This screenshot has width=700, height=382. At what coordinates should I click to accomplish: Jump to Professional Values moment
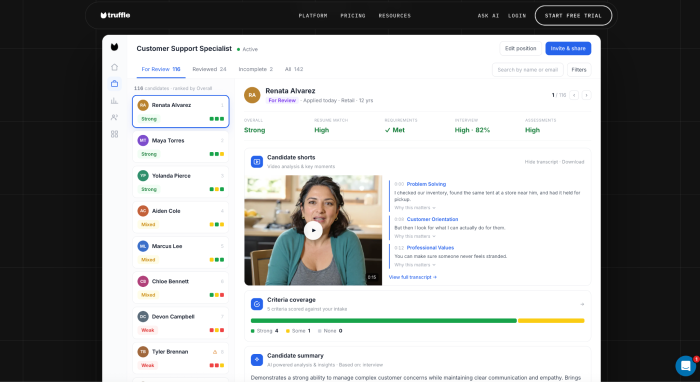click(x=430, y=248)
